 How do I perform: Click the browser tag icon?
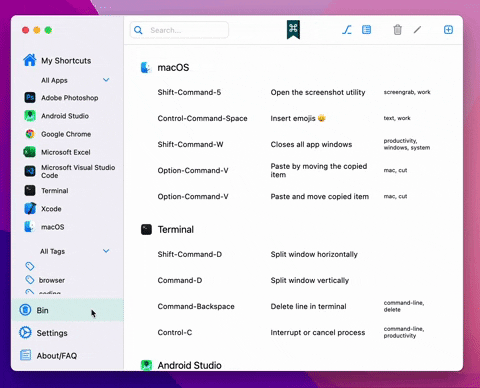click(30, 280)
